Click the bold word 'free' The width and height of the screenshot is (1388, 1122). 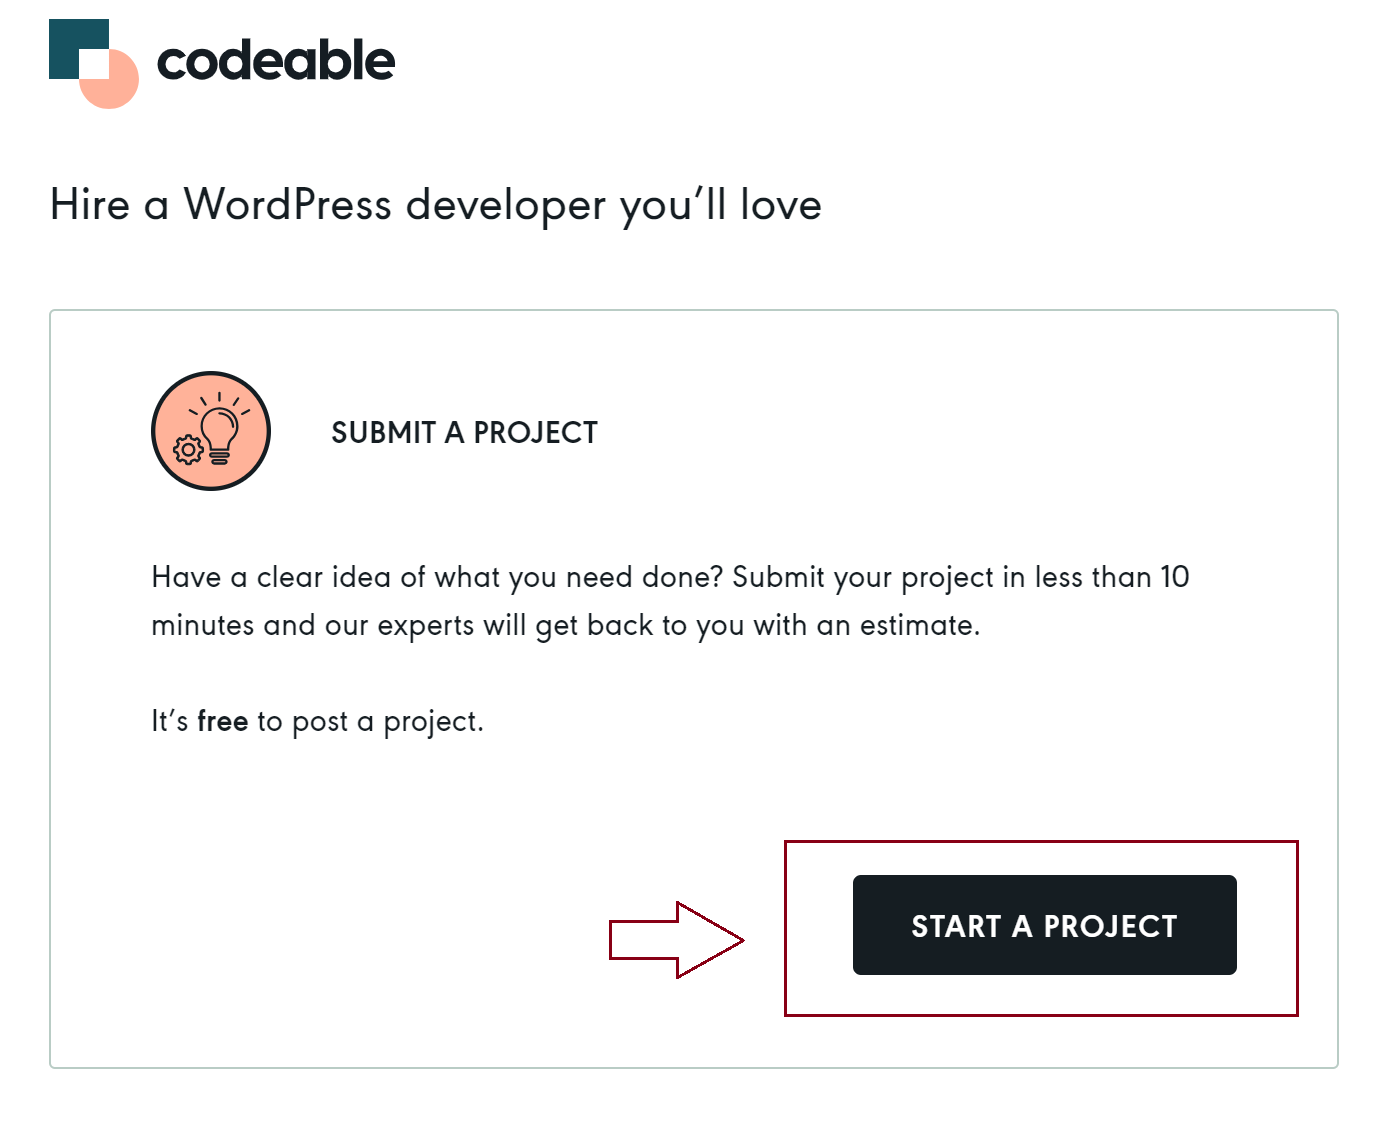pyautogui.click(x=222, y=721)
